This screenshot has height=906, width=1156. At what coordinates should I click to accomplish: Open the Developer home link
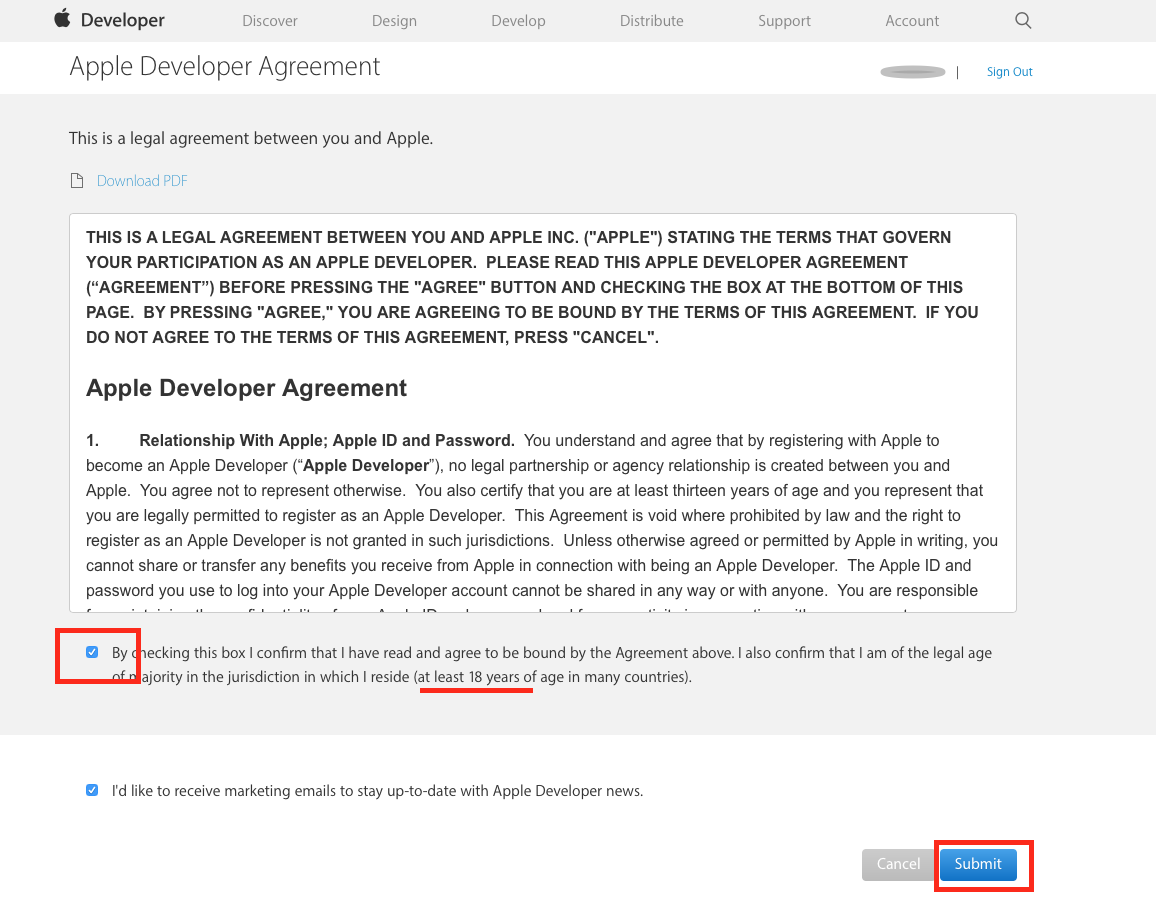pyautogui.click(x=122, y=21)
